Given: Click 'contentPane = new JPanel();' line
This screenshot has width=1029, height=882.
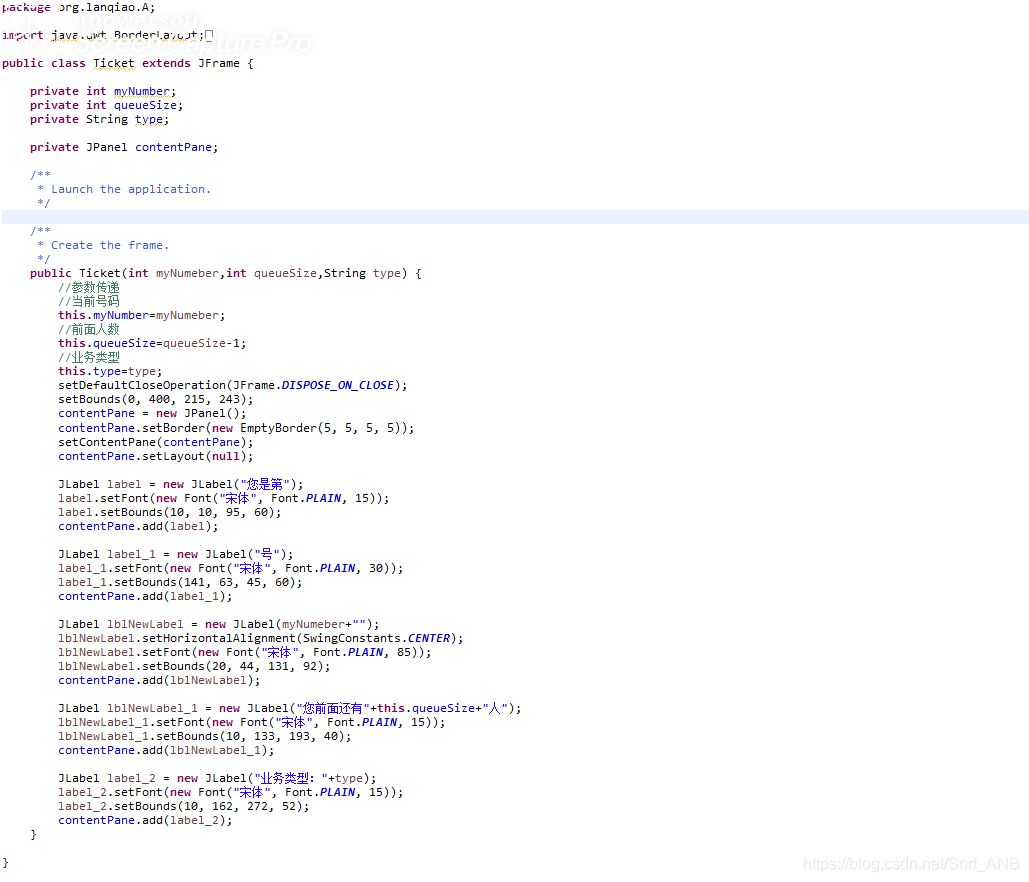Looking at the screenshot, I should [x=152, y=413].
